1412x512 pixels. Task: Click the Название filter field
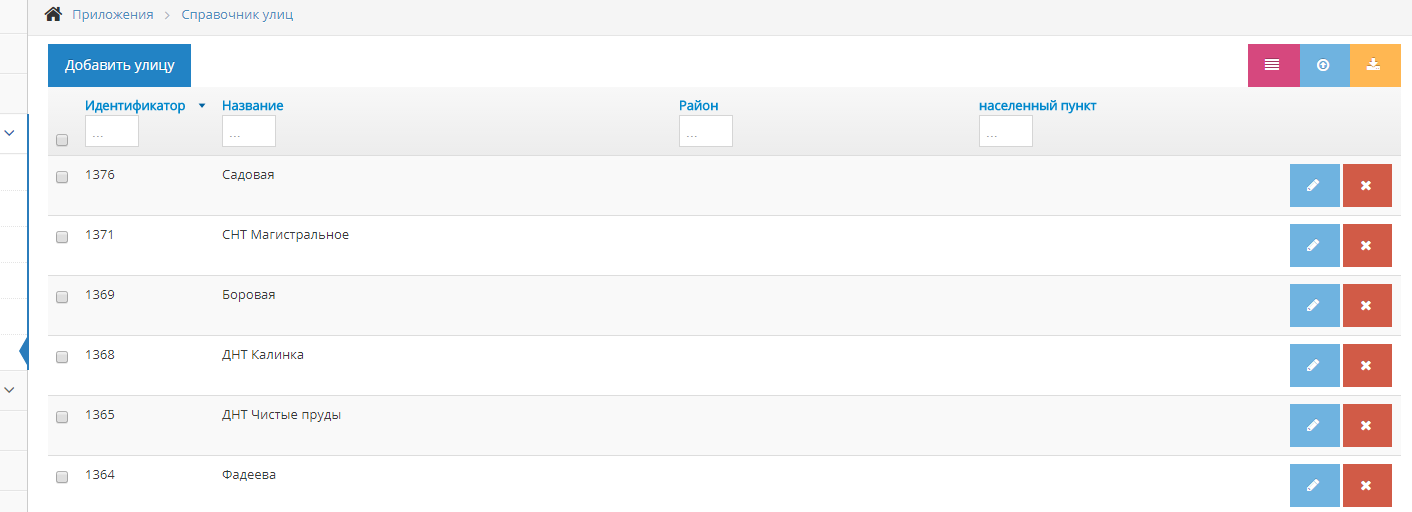pyautogui.click(x=249, y=131)
